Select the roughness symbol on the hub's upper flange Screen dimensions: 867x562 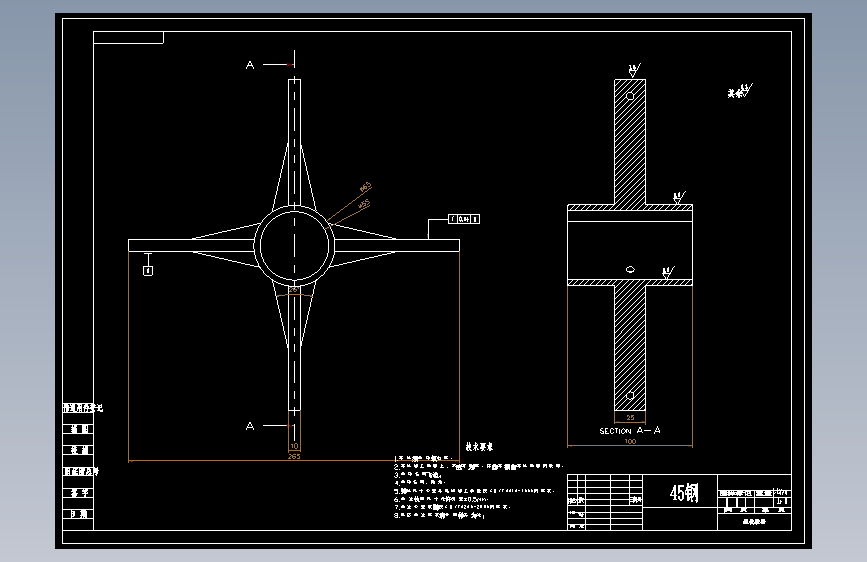coord(678,197)
